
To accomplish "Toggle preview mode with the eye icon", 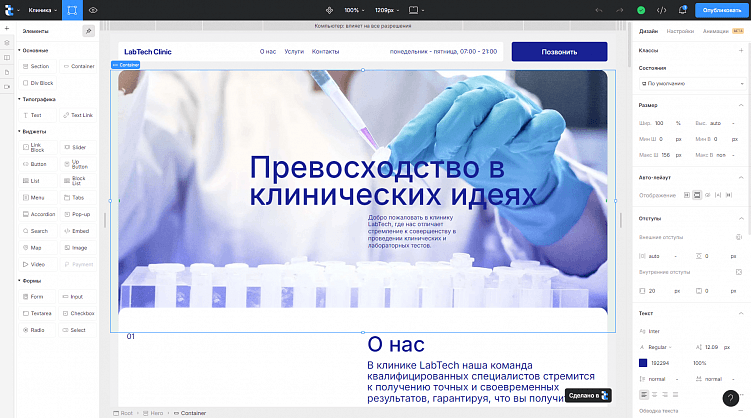I will [x=93, y=10].
